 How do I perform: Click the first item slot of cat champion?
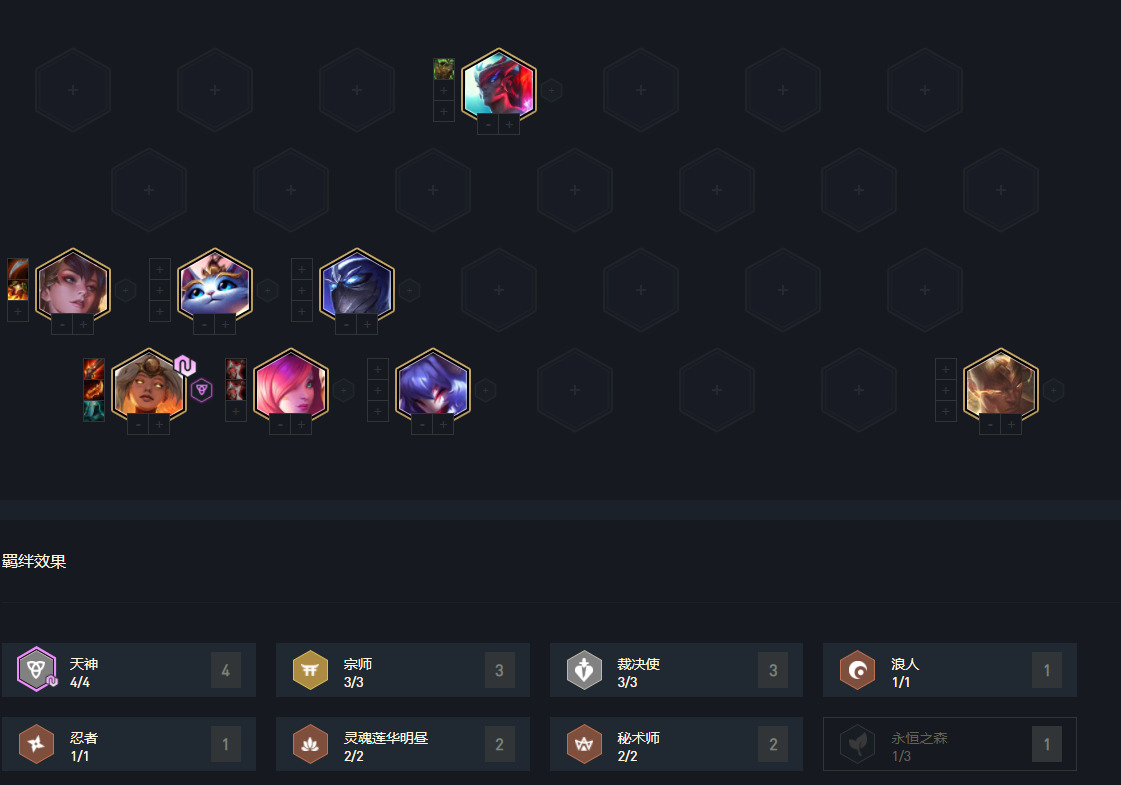[159, 269]
